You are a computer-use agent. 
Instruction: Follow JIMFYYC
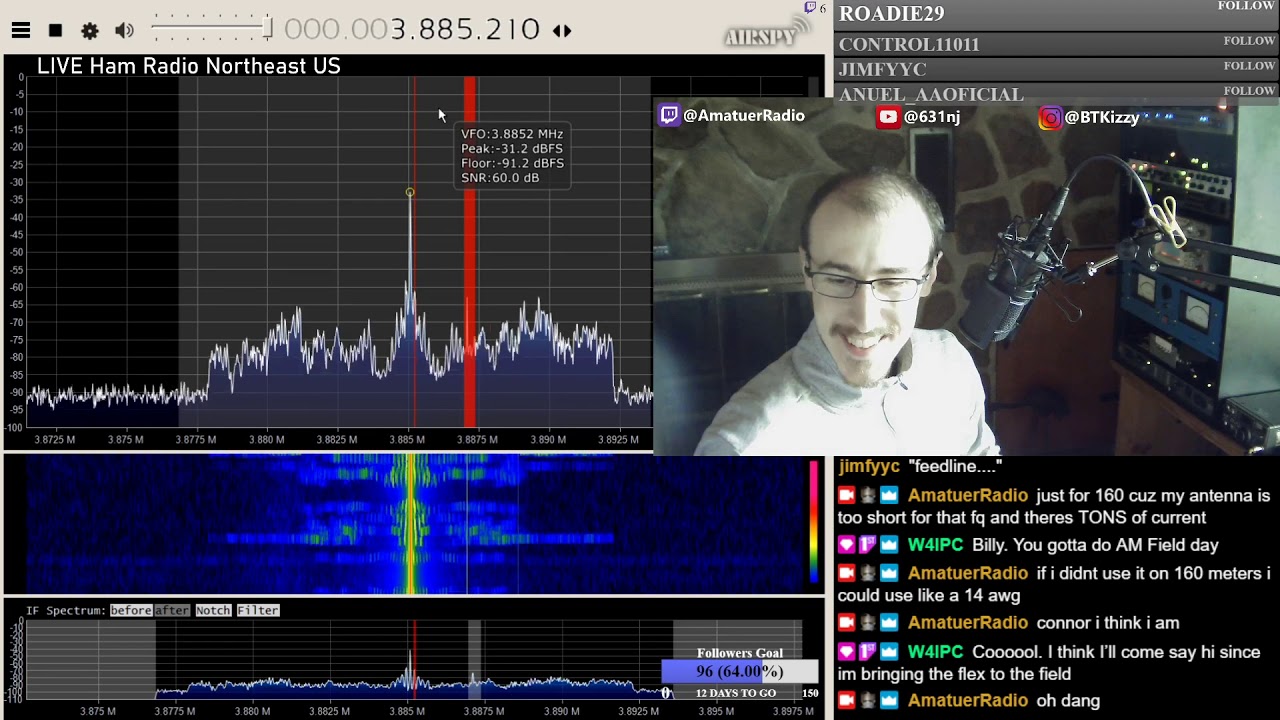pos(1249,66)
